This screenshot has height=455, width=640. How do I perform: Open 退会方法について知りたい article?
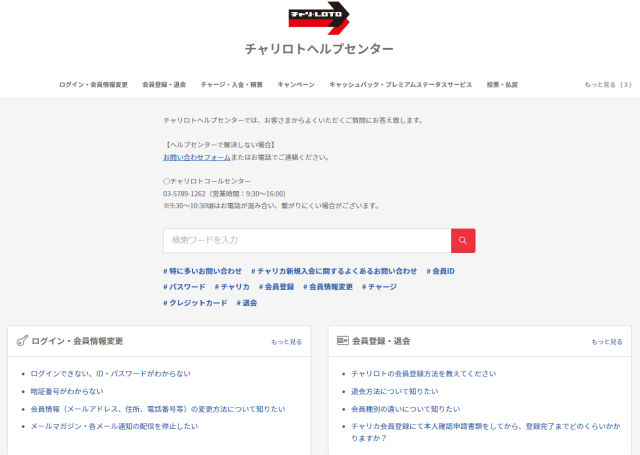[x=395, y=391]
